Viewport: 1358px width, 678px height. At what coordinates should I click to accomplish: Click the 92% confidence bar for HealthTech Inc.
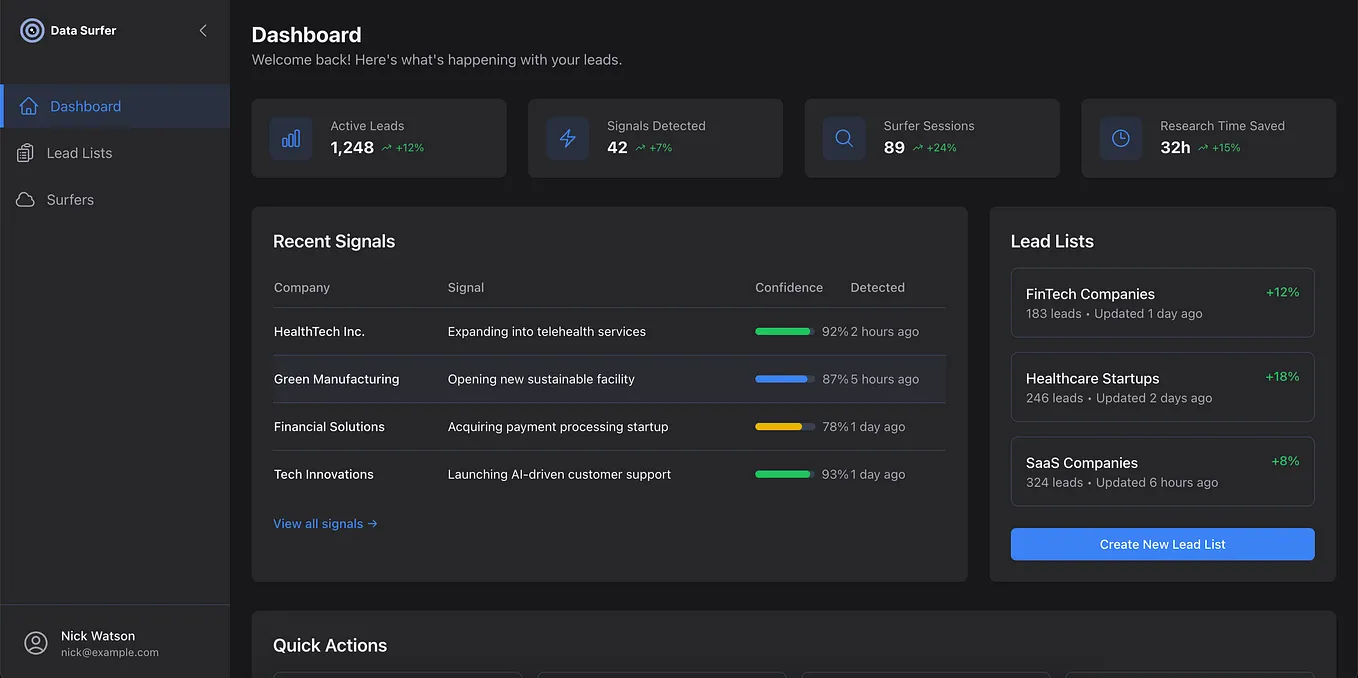tap(783, 331)
